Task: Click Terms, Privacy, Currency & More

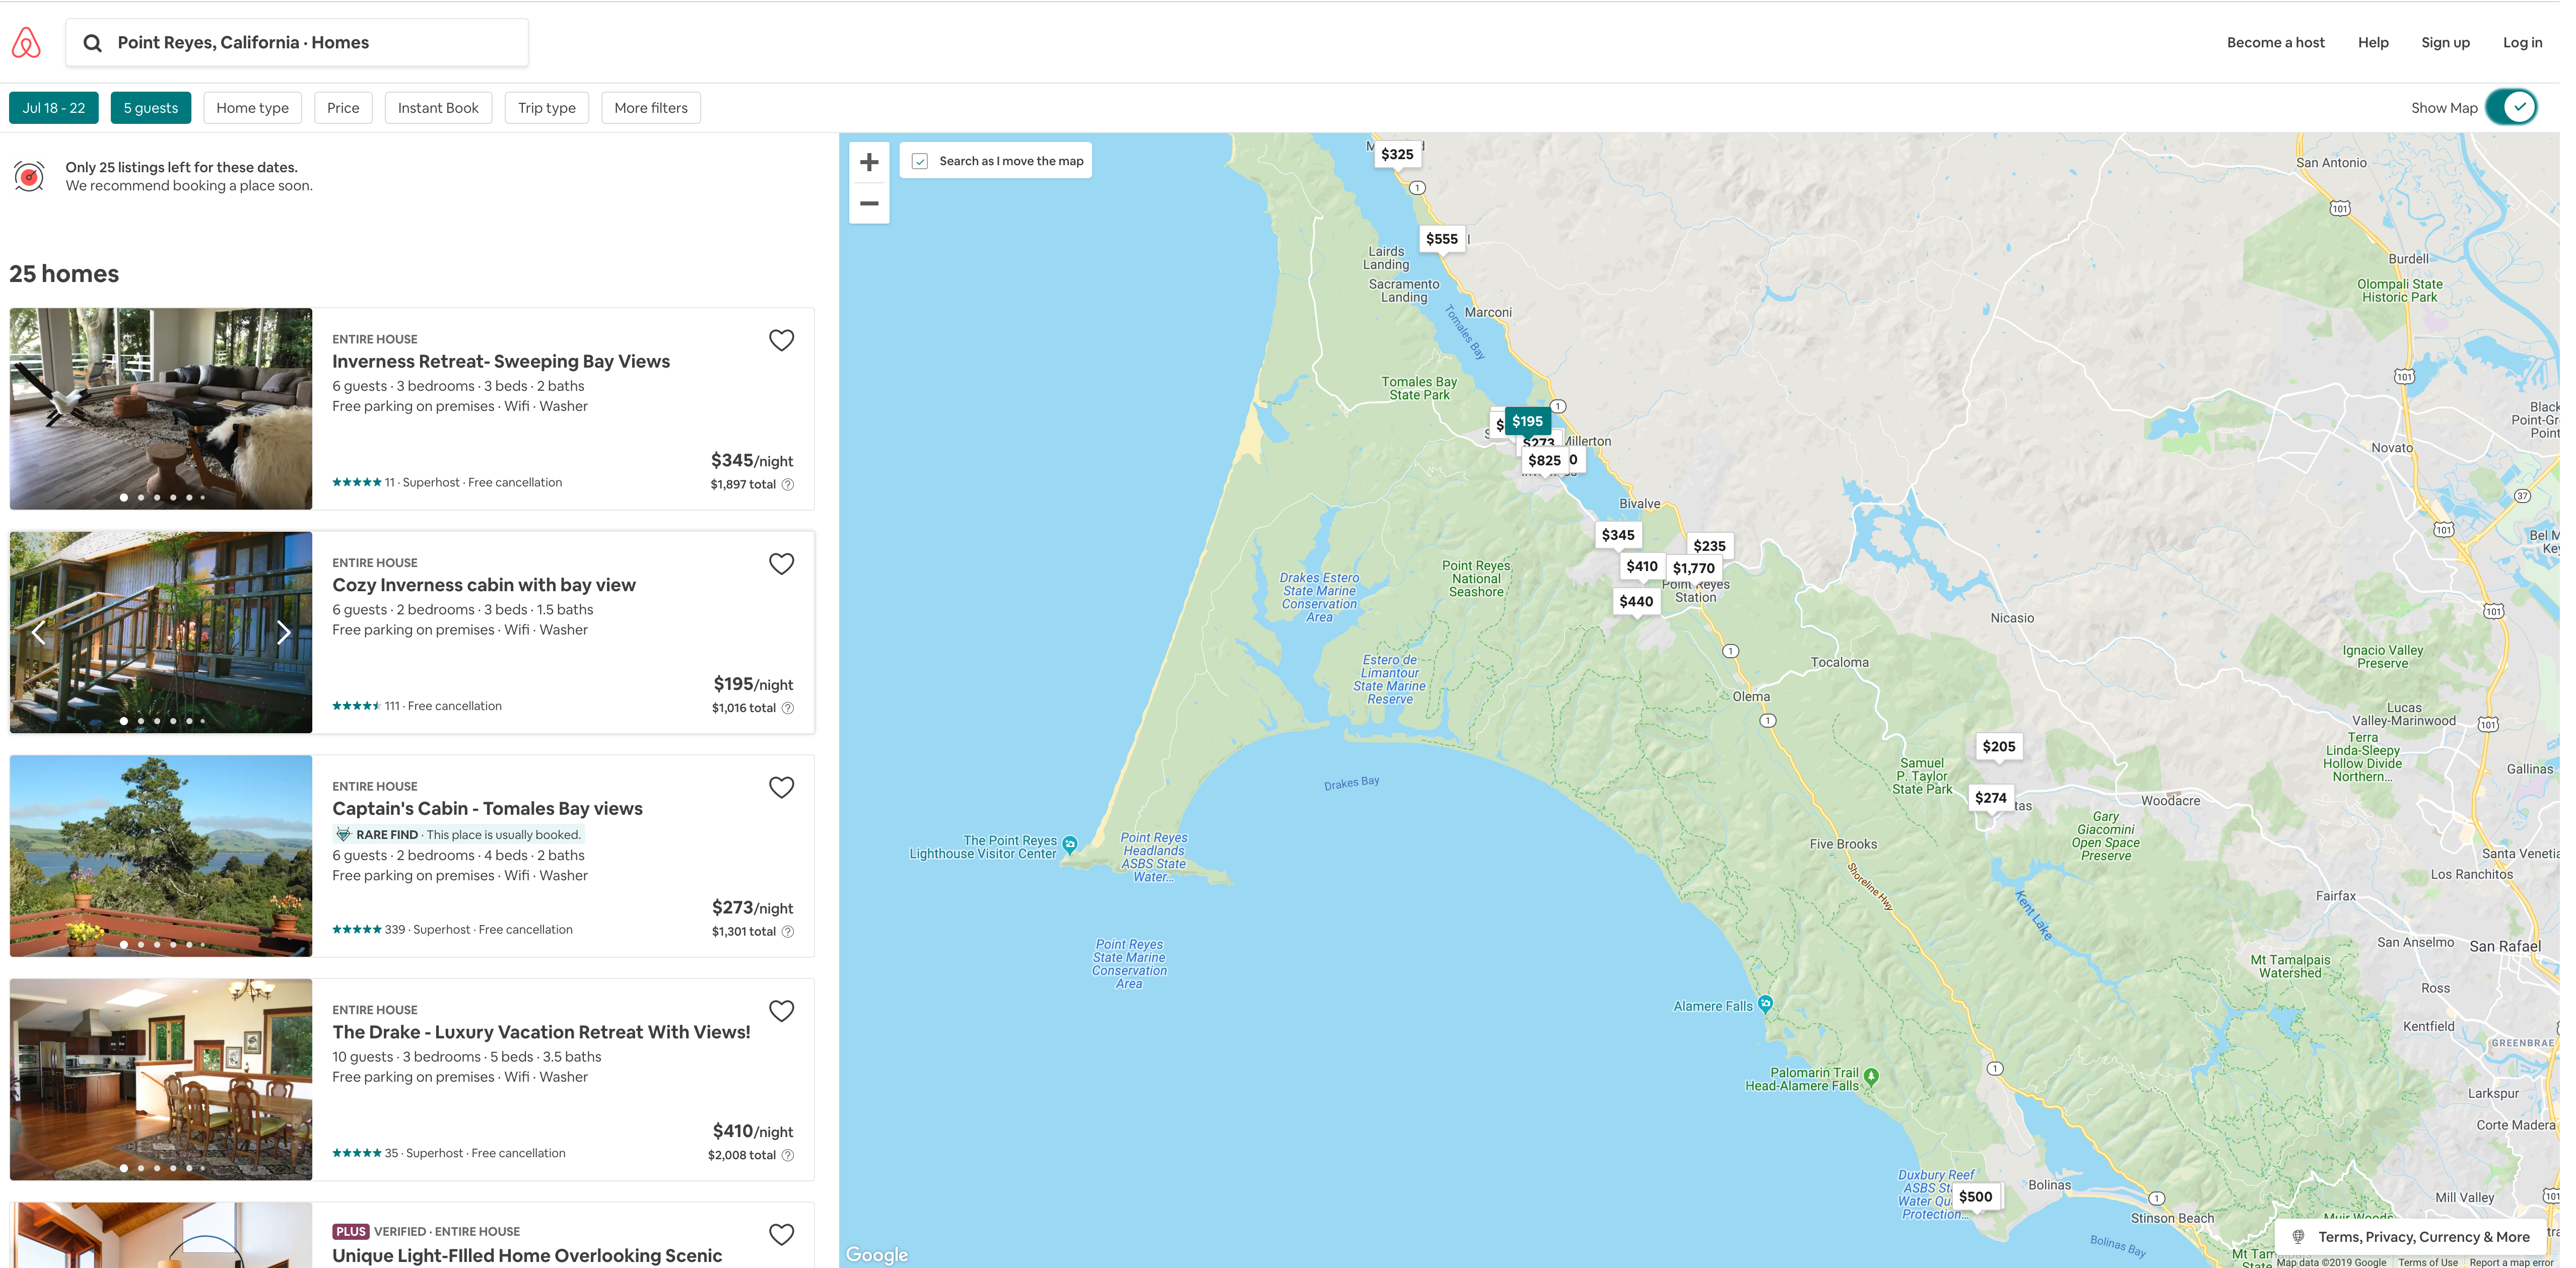Action: (2424, 1237)
